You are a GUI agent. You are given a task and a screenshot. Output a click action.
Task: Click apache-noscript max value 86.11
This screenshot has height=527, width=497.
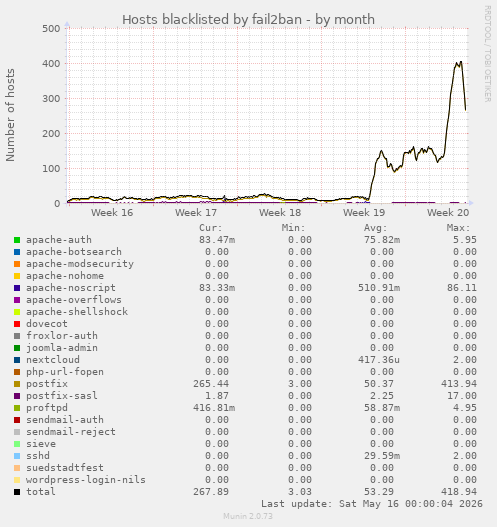pos(462,288)
